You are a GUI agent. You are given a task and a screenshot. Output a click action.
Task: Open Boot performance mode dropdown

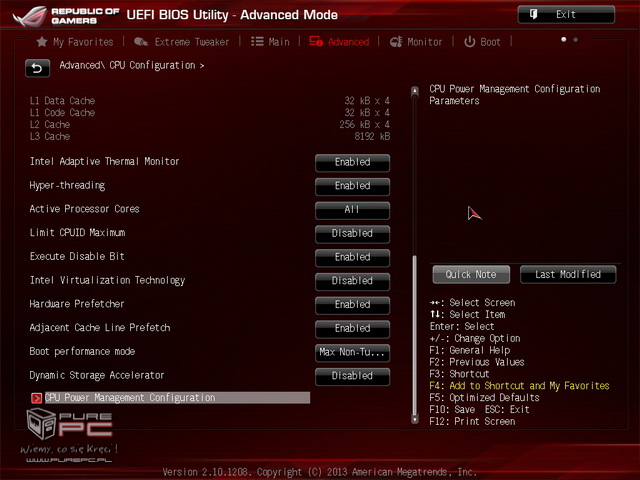(352, 352)
